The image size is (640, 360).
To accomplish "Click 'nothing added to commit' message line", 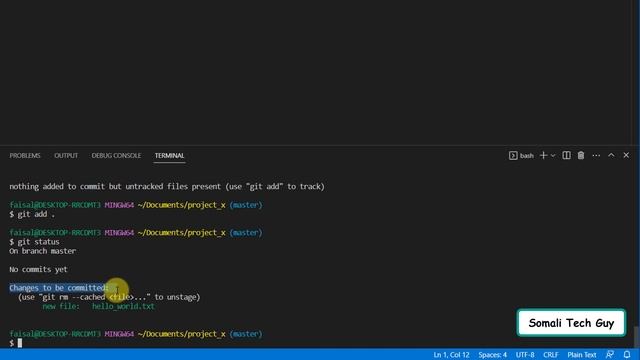I will (x=167, y=187).
